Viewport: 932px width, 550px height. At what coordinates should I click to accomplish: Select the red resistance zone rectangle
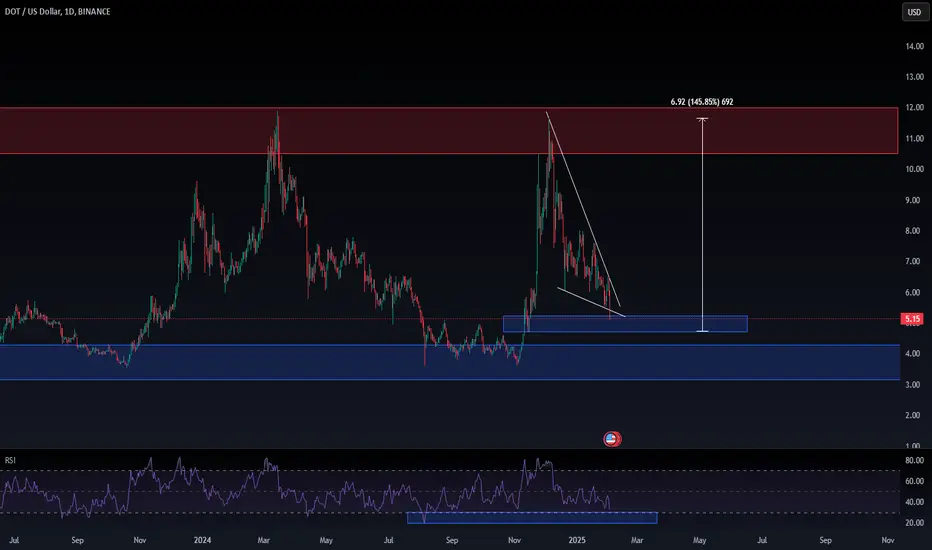[x=449, y=131]
